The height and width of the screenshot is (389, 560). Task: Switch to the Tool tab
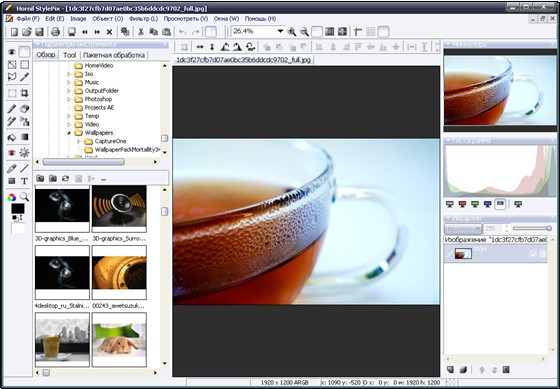click(70, 55)
